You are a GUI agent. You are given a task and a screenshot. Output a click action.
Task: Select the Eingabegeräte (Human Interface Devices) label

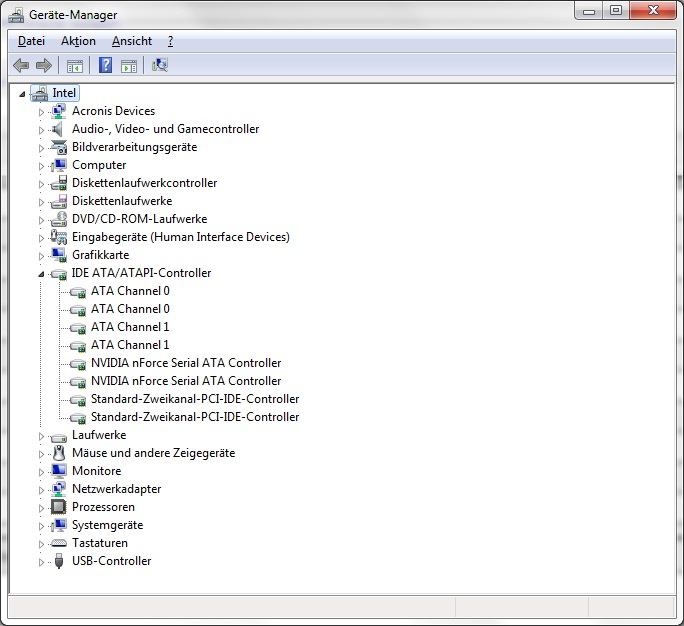click(181, 237)
